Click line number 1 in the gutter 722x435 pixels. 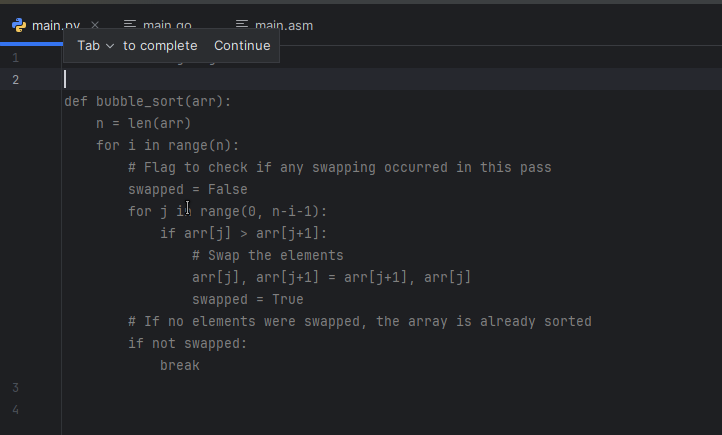point(15,58)
